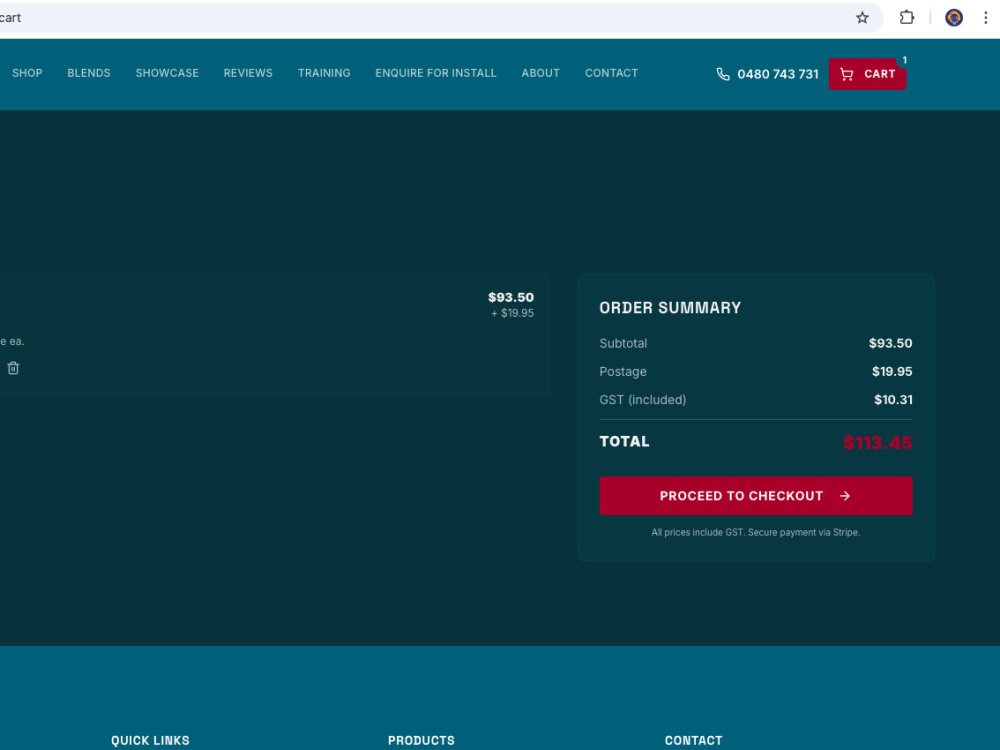The image size is (1000, 750).
Task: Click the item price $93.50 in cart row
Action: click(x=511, y=297)
